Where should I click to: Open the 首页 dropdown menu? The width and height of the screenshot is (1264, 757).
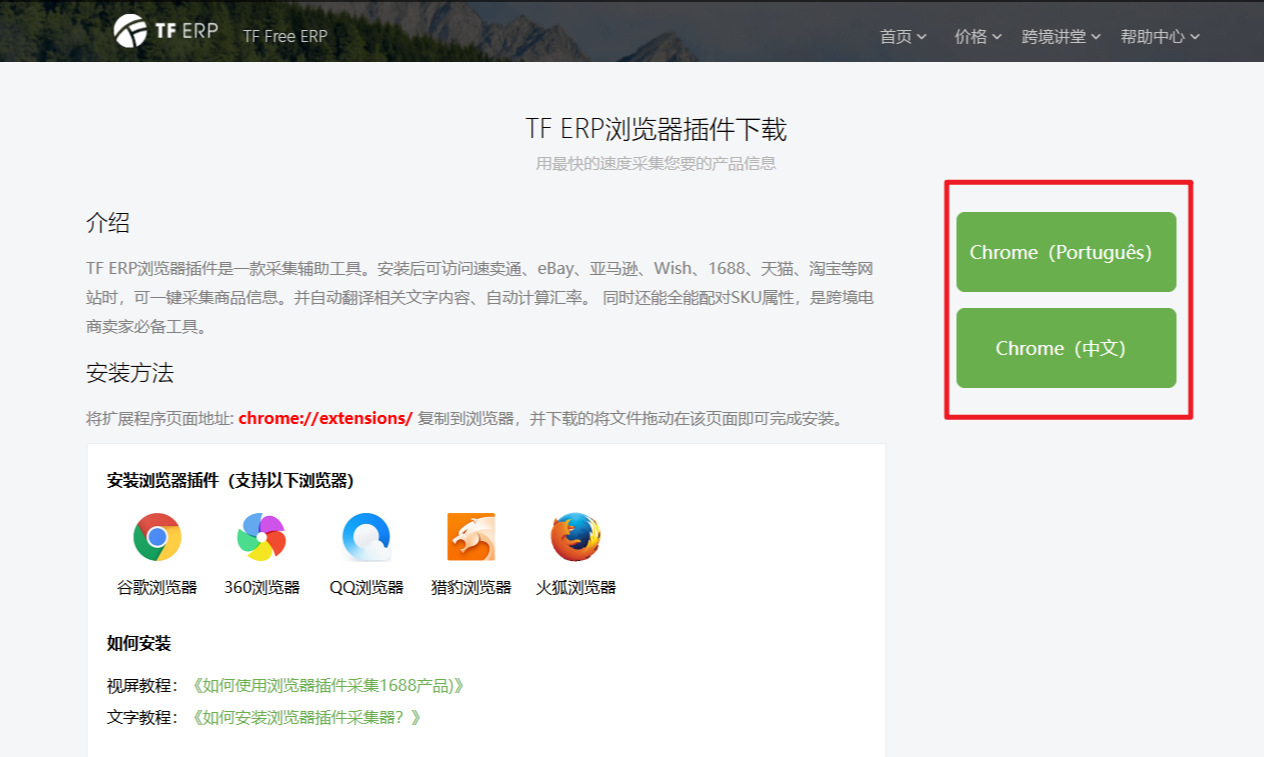point(903,37)
